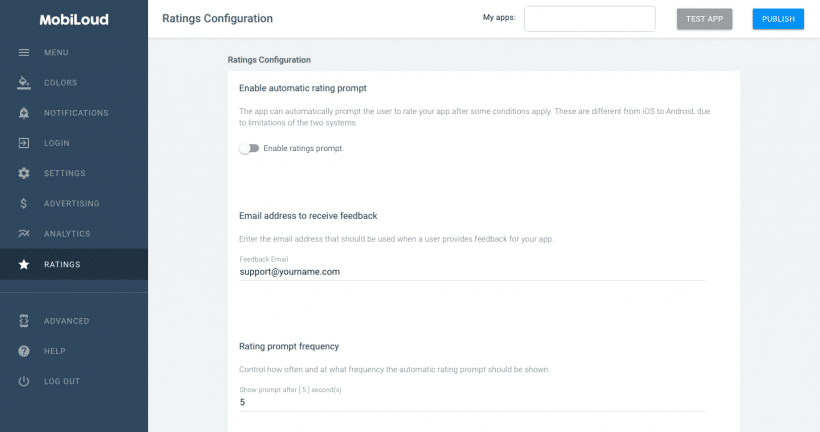Click the Show prompt after seconds field
The image size is (820, 432).
tap(472, 402)
